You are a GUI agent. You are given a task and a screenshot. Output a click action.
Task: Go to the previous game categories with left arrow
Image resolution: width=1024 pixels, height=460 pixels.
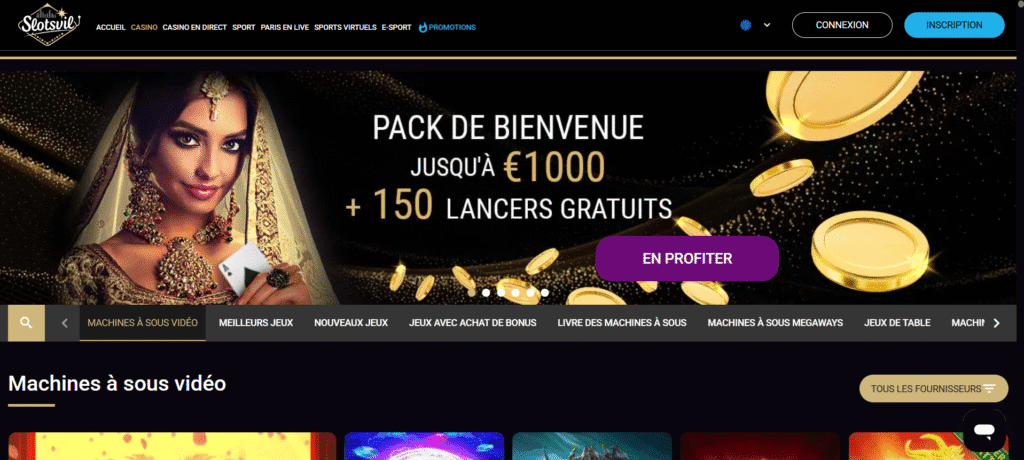64,323
